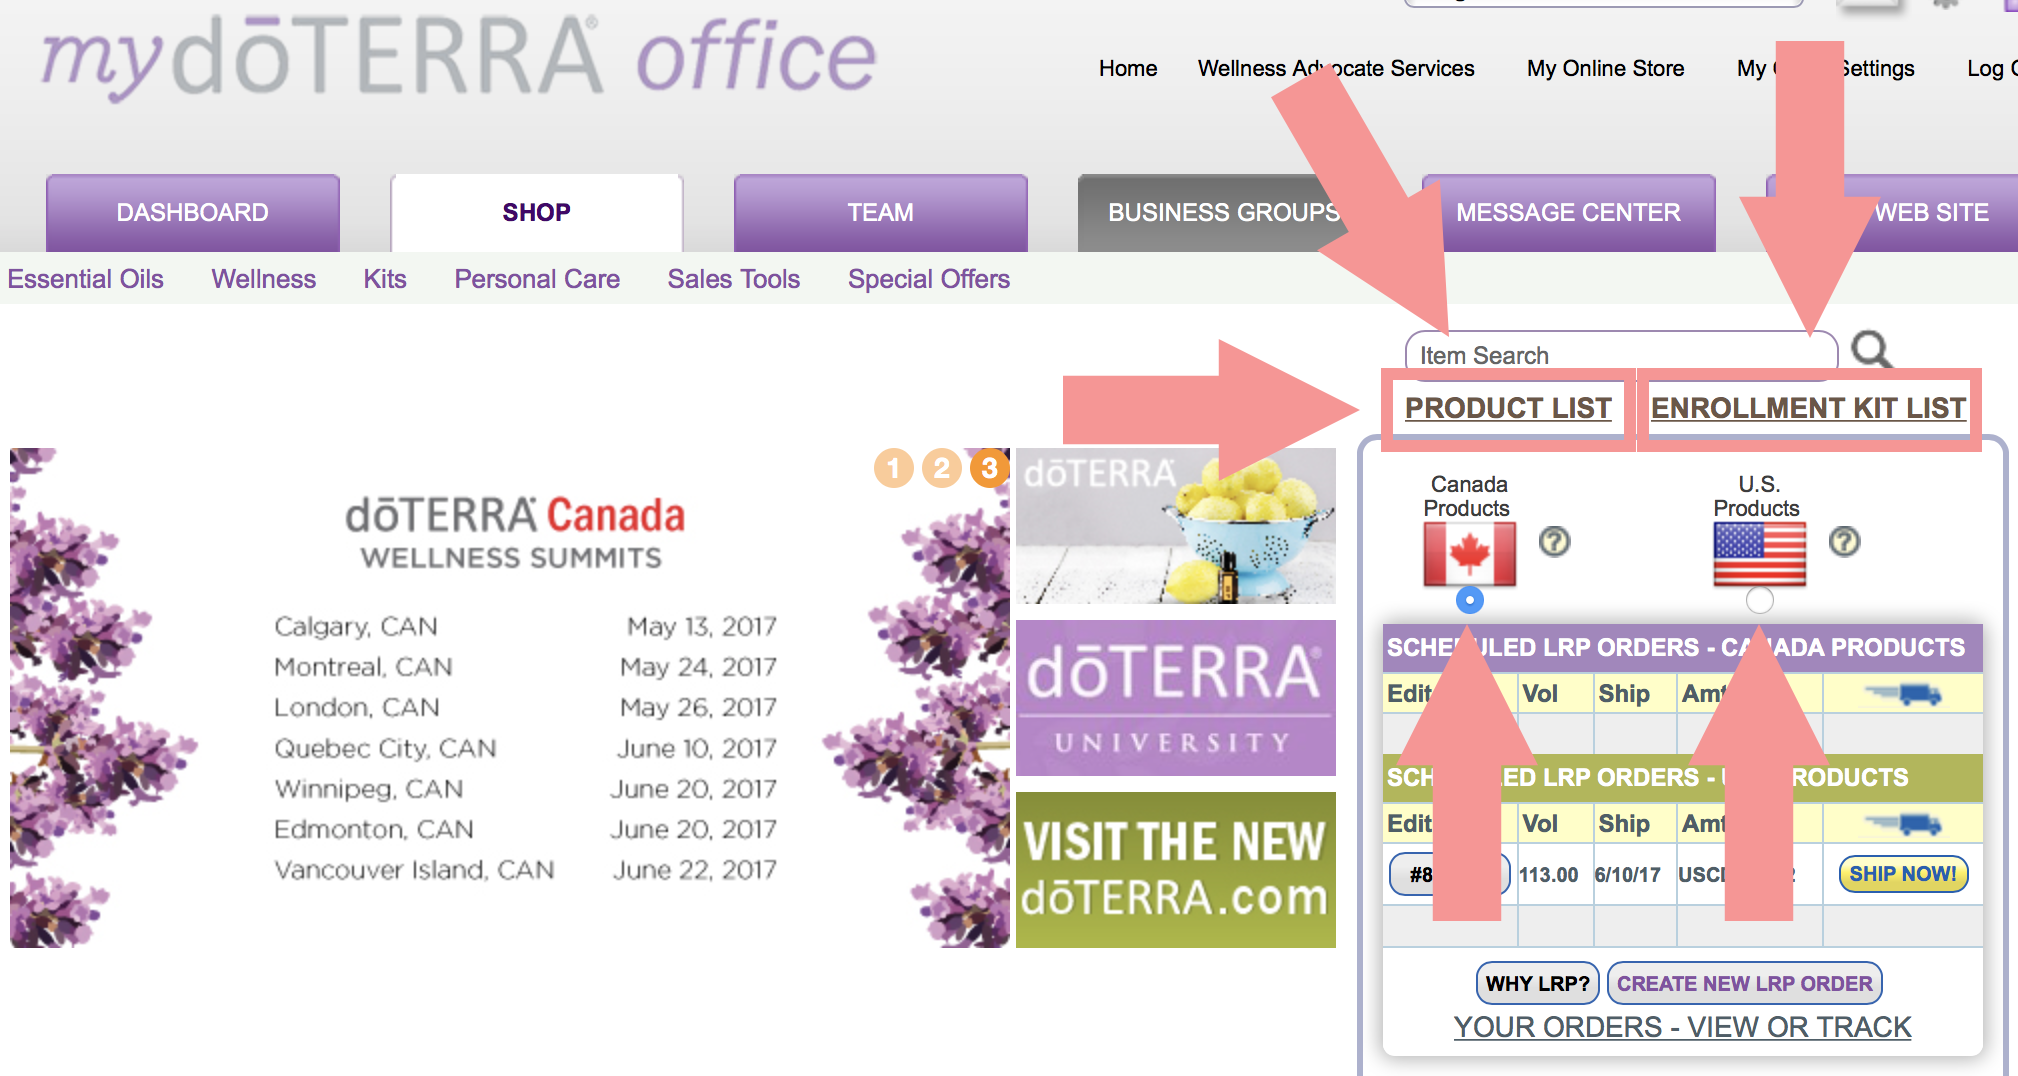Open Wellness Advocate Services menu

click(x=1336, y=68)
